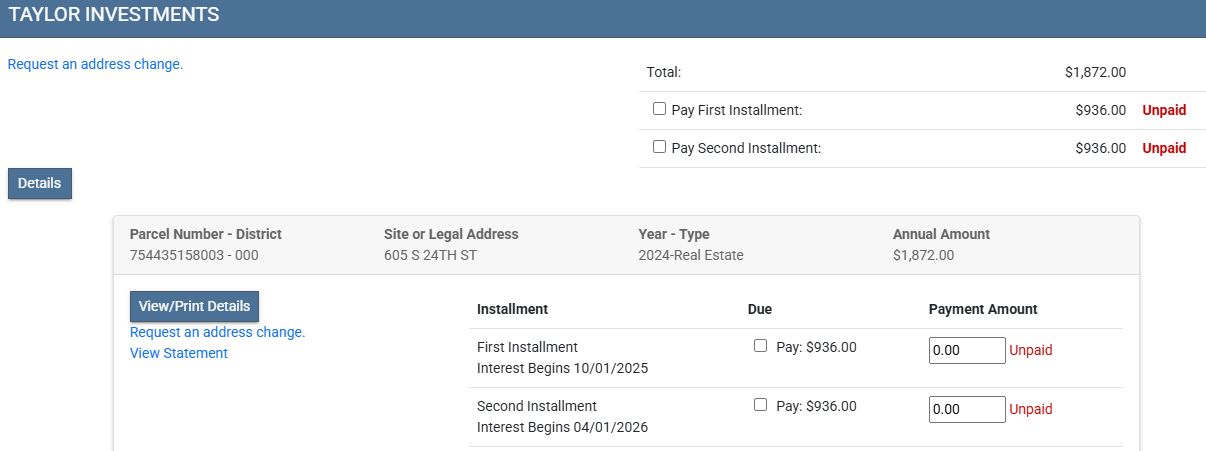Tick Second Installment Pay: $936.00 checkbox in table
Image resolution: width=1206 pixels, height=451 pixels.
click(x=760, y=405)
